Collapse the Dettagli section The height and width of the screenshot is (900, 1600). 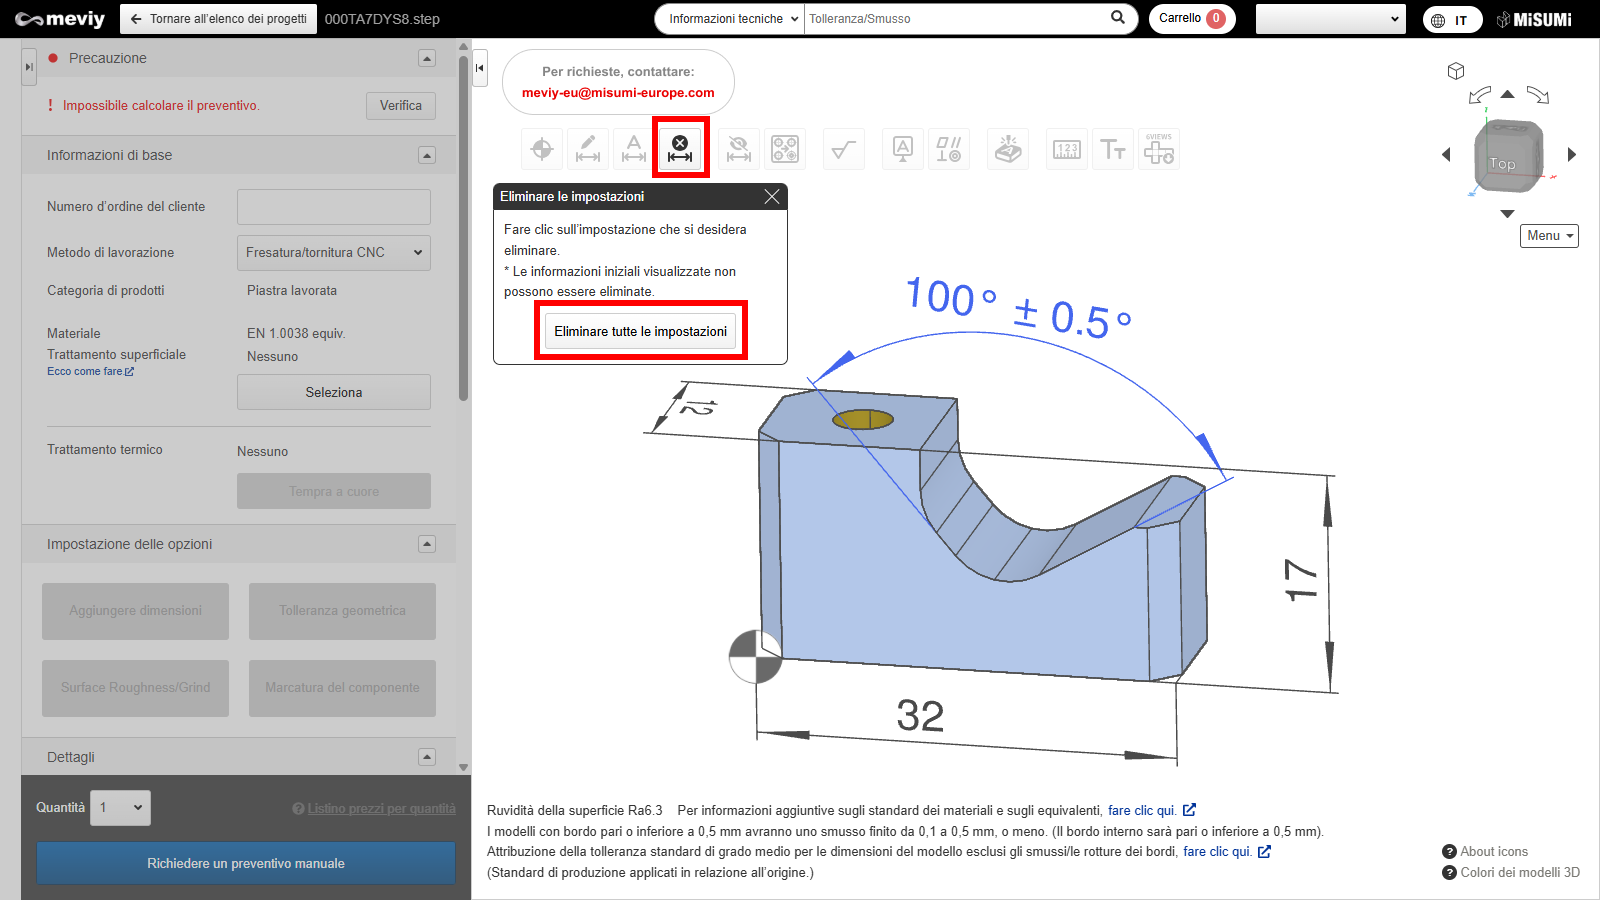[427, 757]
